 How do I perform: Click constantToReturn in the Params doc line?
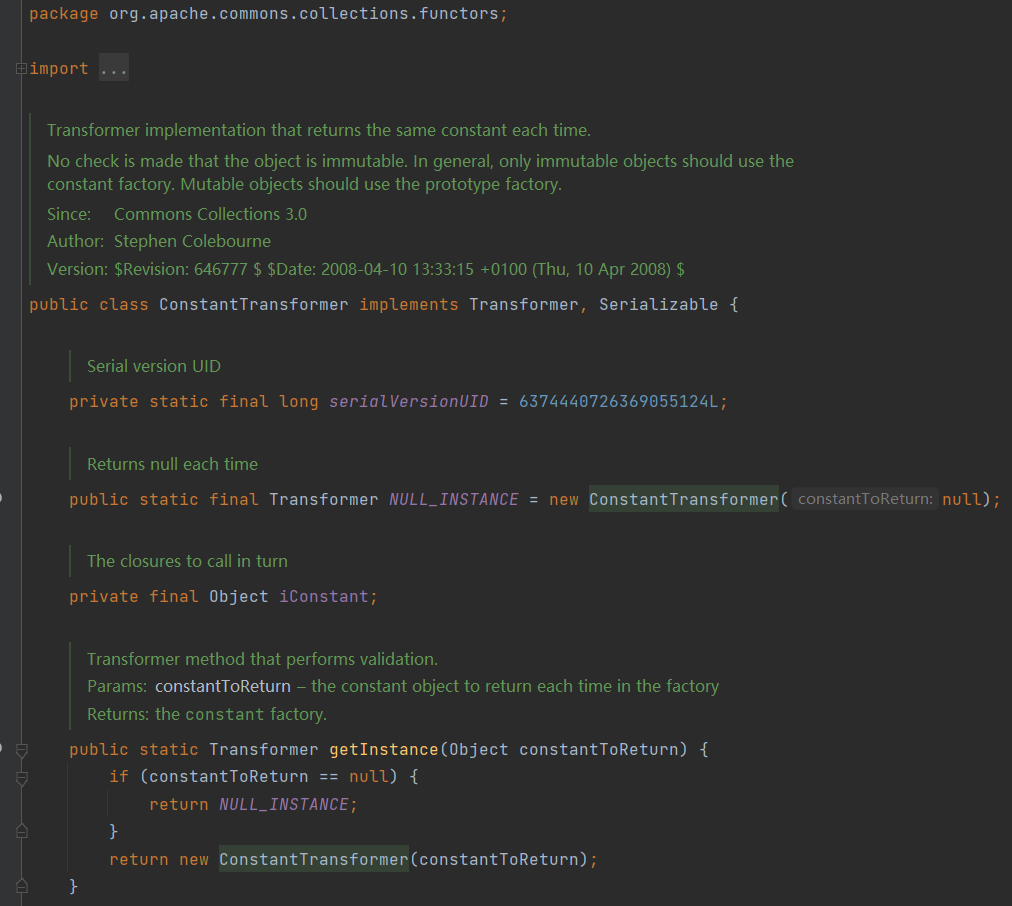[223, 686]
